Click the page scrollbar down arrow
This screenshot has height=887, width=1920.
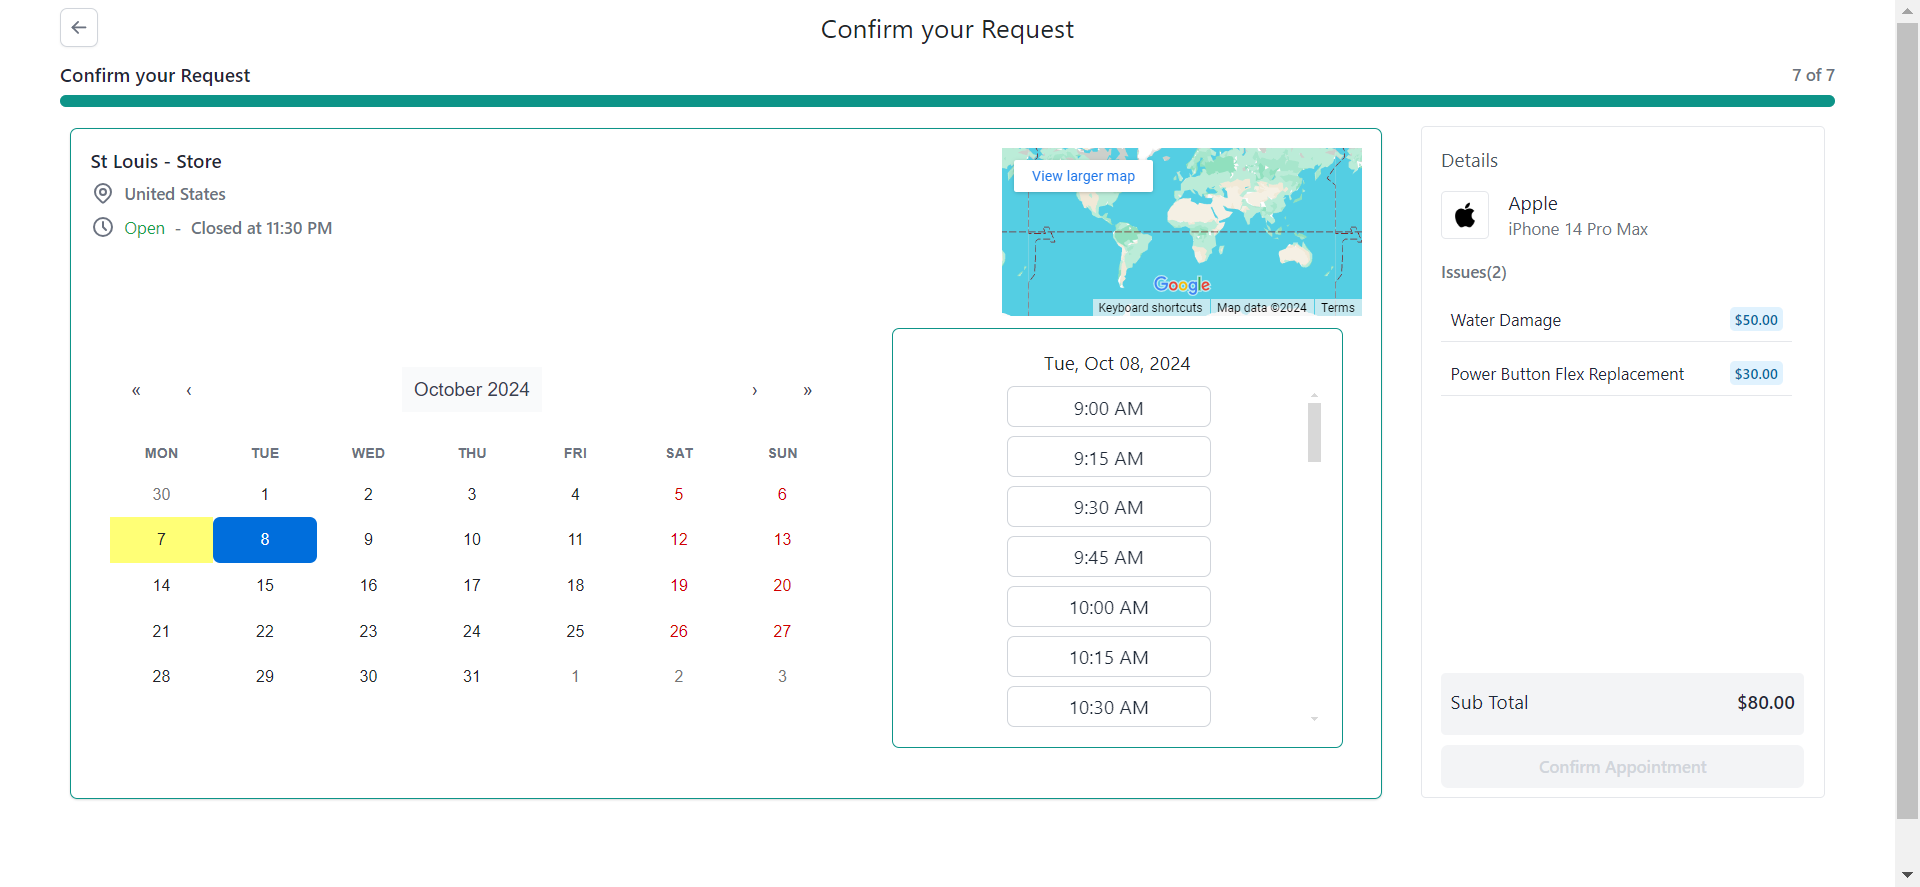(x=1907, y=876)
